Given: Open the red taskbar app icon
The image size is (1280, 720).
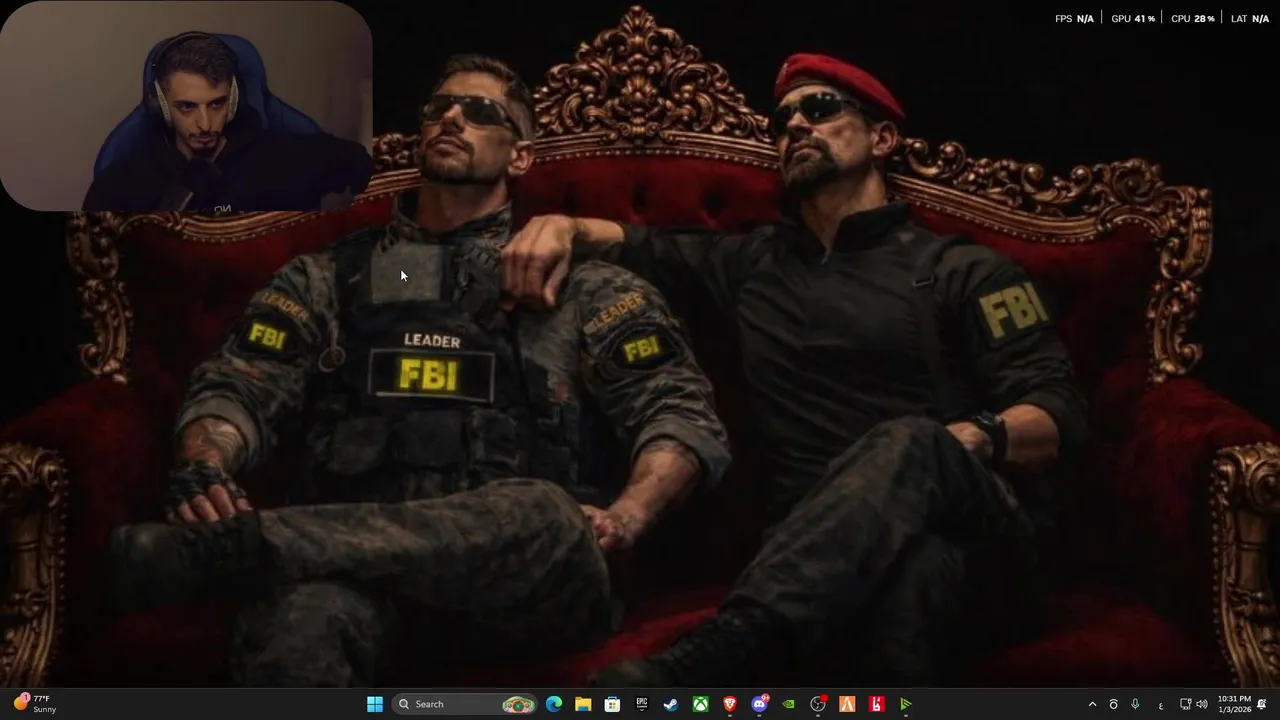Looking at the screenshot, I should click(x=877, y=704).
